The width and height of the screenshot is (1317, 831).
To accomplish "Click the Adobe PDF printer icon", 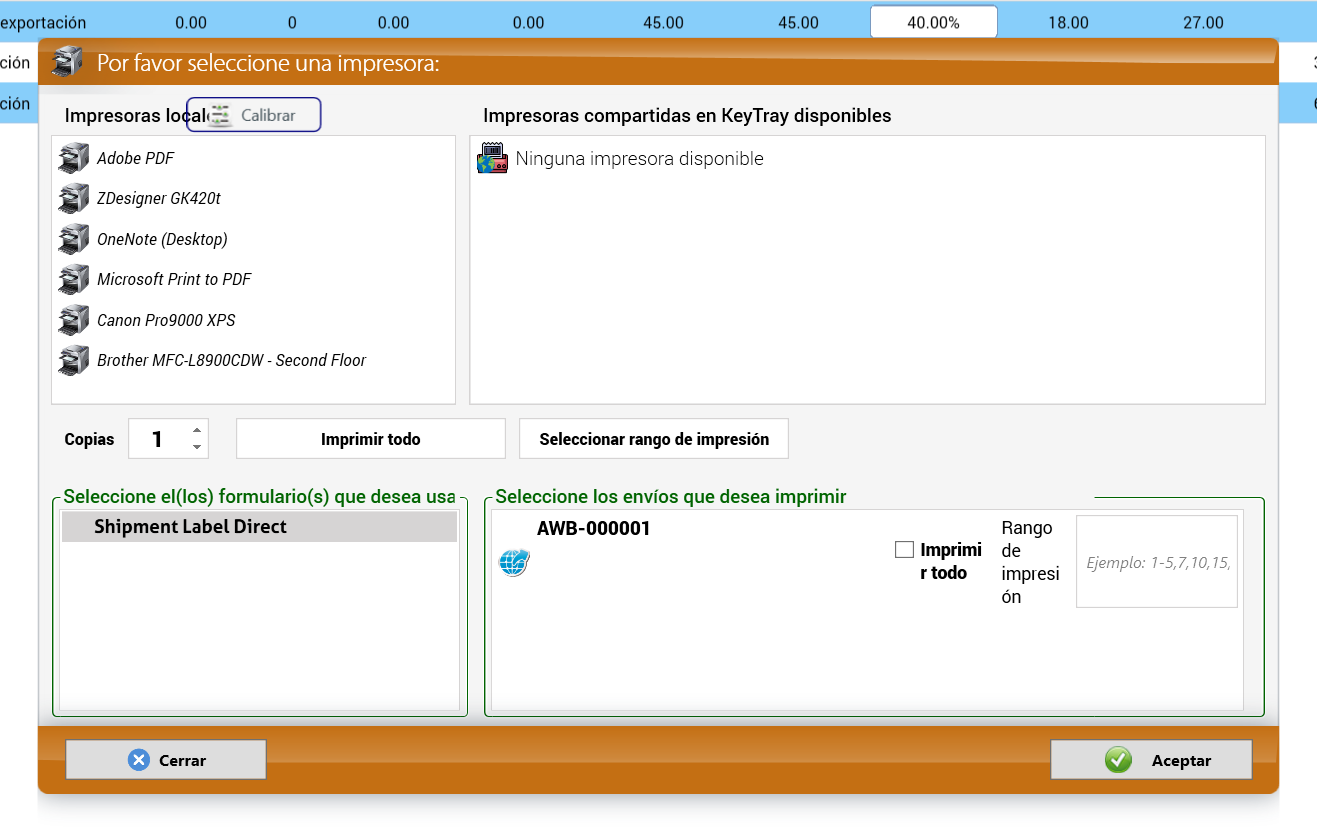I will (x=74, y=158).
